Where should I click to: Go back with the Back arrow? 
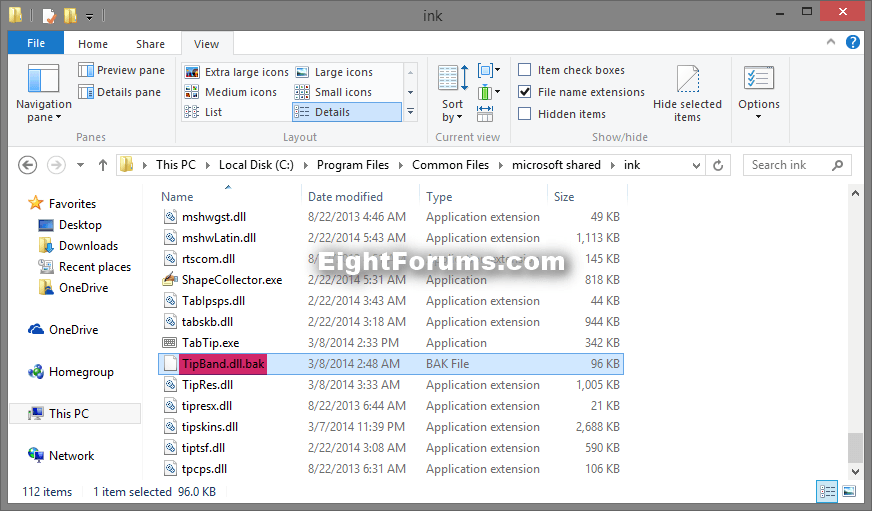pyautogui.click(x=28, y=165)
